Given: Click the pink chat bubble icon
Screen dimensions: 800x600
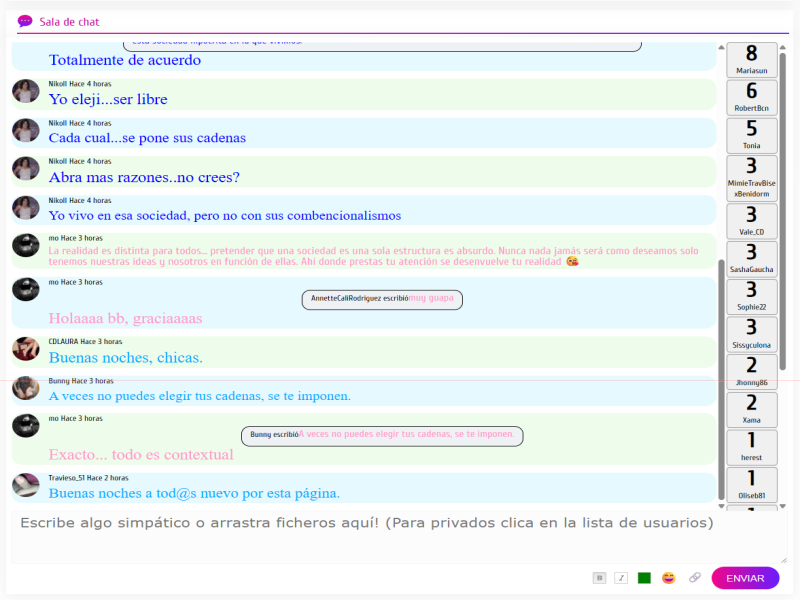Looking at the screenshot, I should (25, 21).
